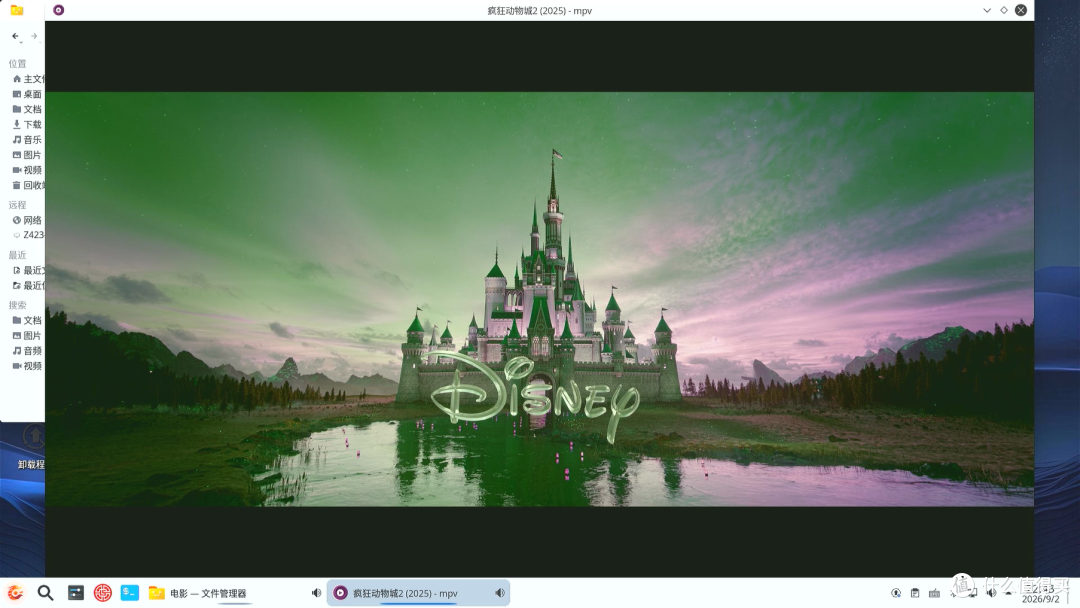Click the Disney video frame in mpv
This screenshot has height=608, width=1080.
coord(539,300)
